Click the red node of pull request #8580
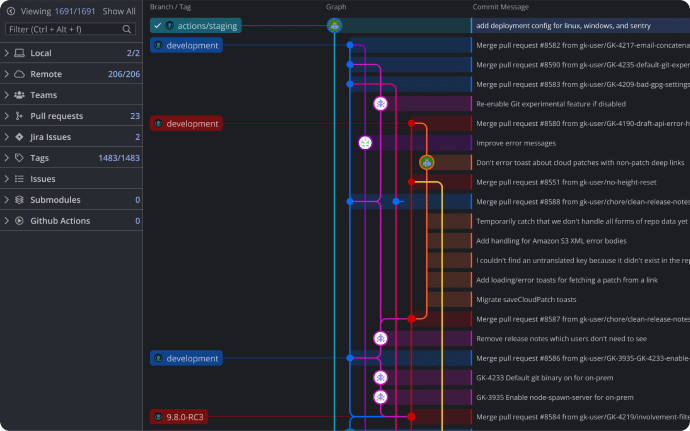The image size is (690, 431). (x=411, y=124)
